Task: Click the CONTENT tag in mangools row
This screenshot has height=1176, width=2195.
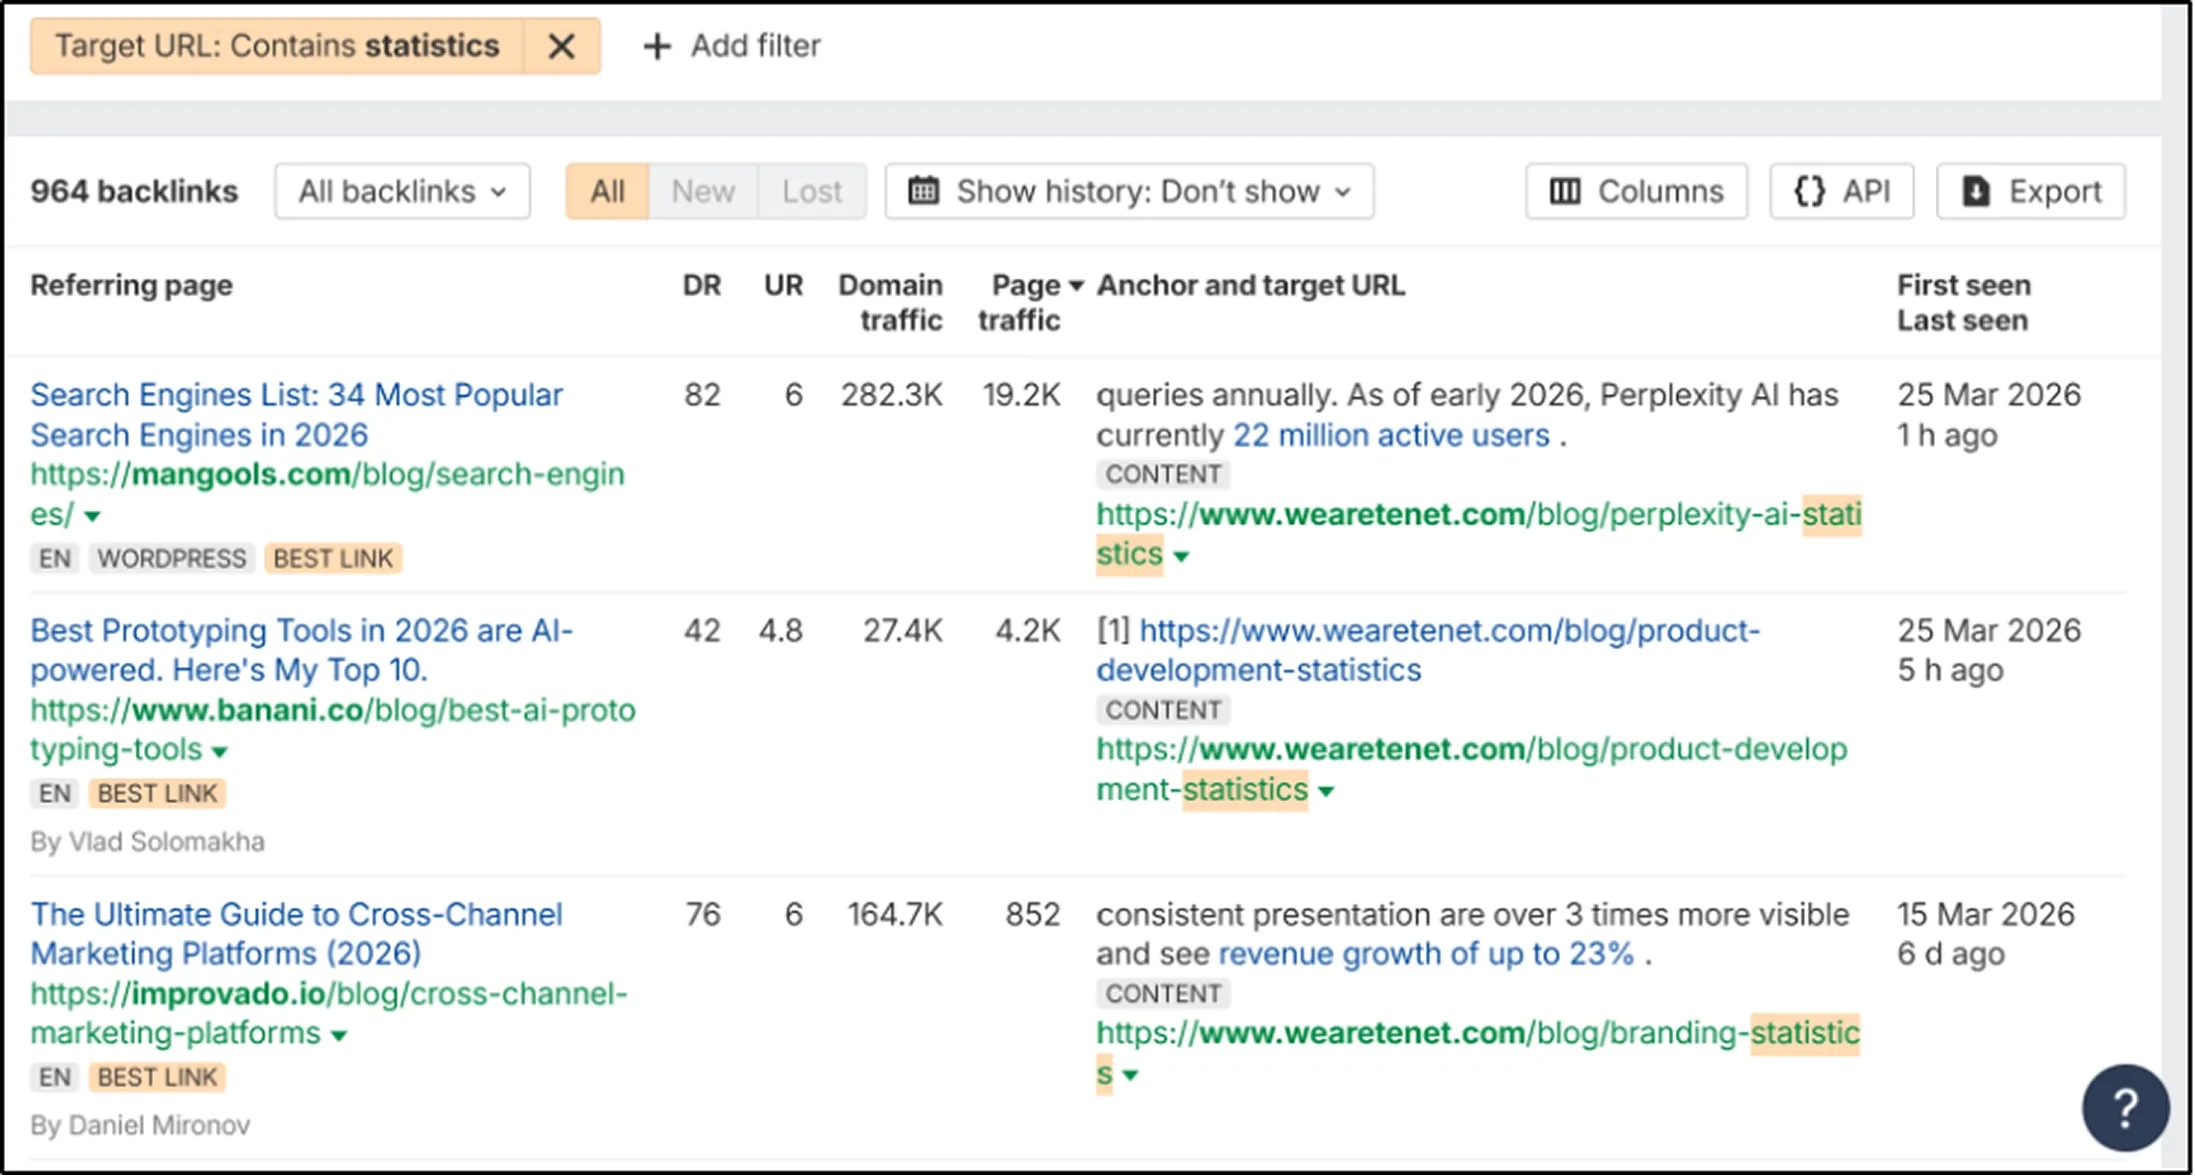Action: click(1163, 474)
